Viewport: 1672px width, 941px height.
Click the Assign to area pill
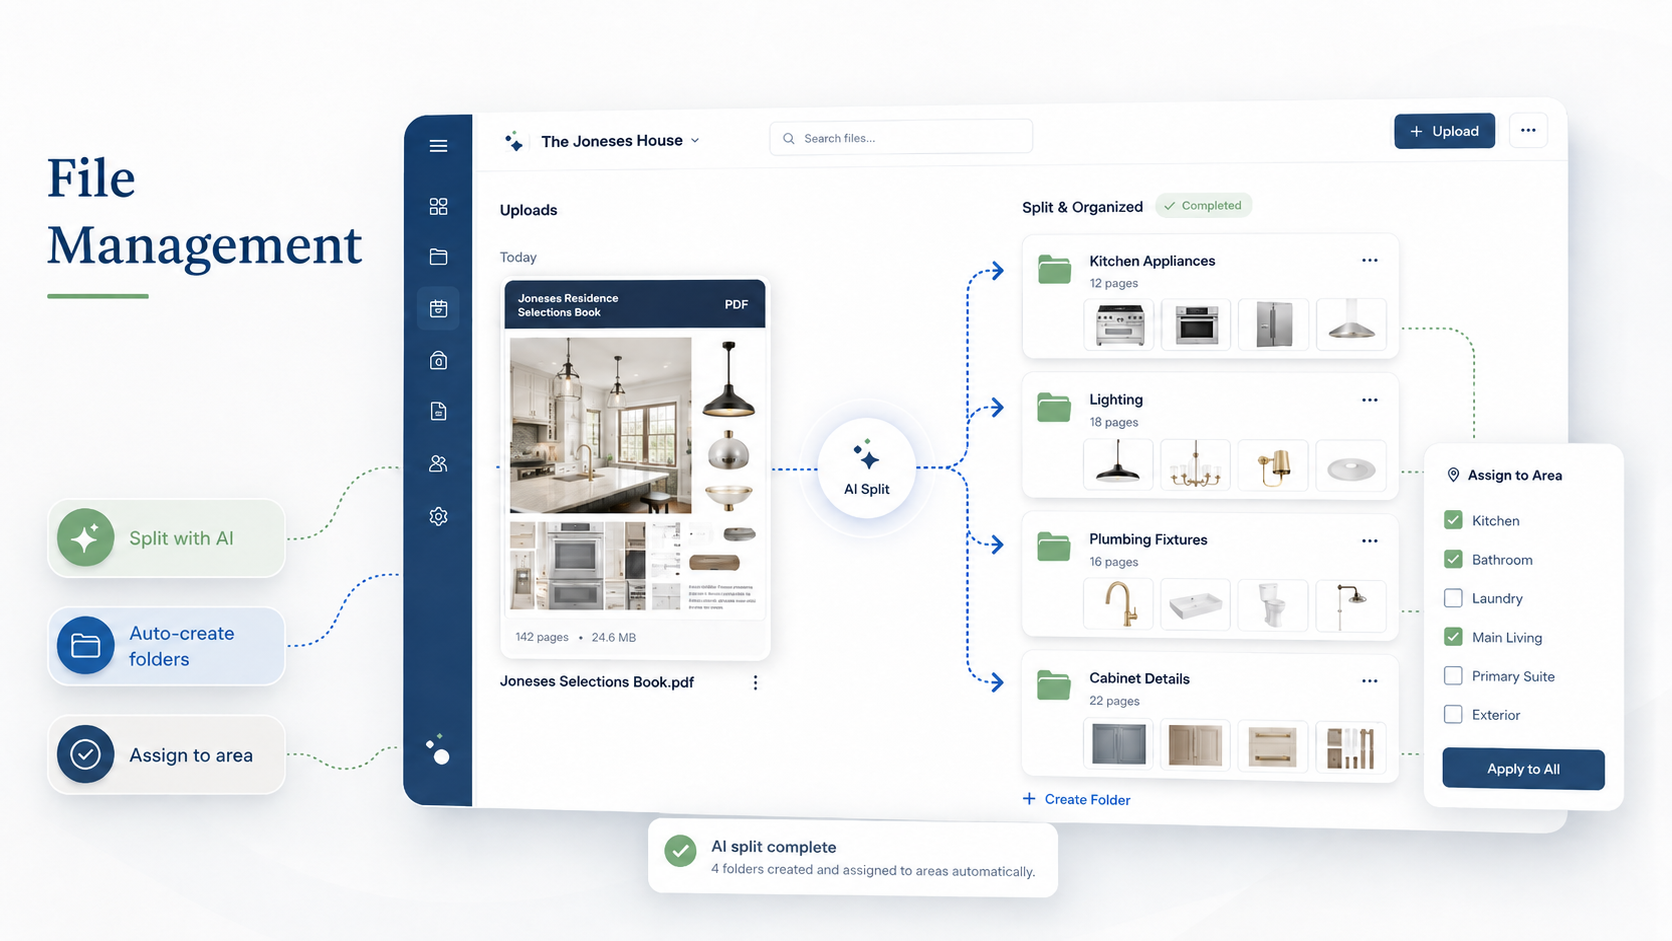tap(167, 755)
